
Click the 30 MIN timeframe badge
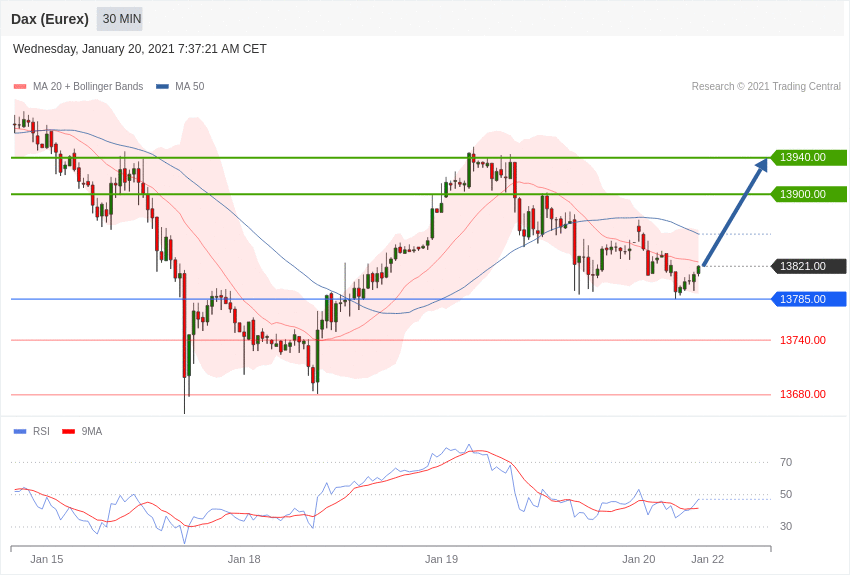point(120,19)
